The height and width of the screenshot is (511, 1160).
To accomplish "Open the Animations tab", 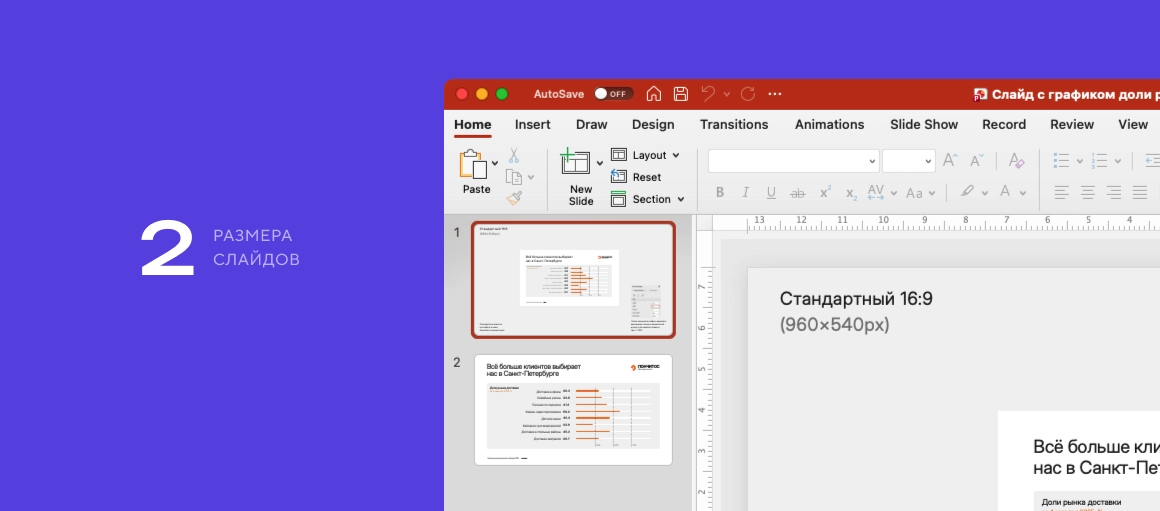I will pyautogui.click(x=829, y=124).
